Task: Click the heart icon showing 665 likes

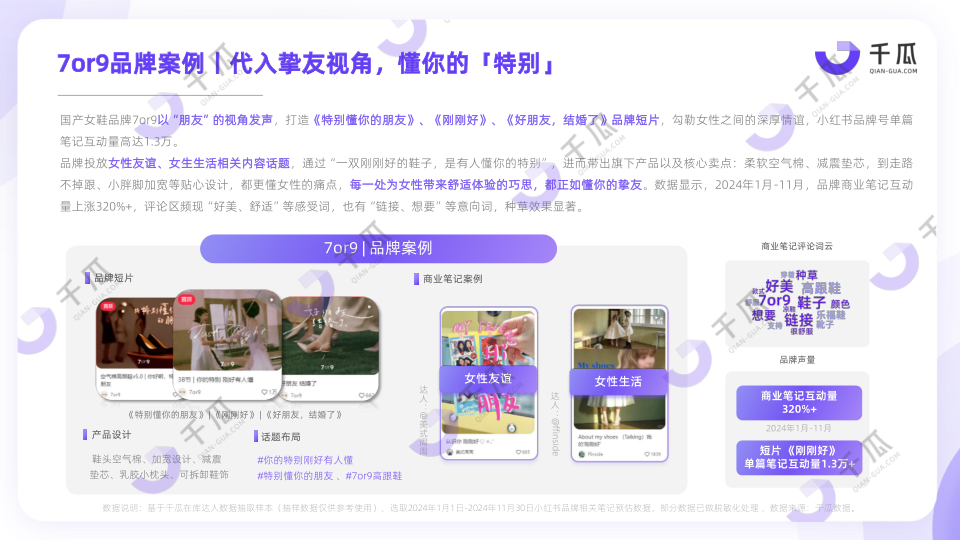Action: [519, 452]
